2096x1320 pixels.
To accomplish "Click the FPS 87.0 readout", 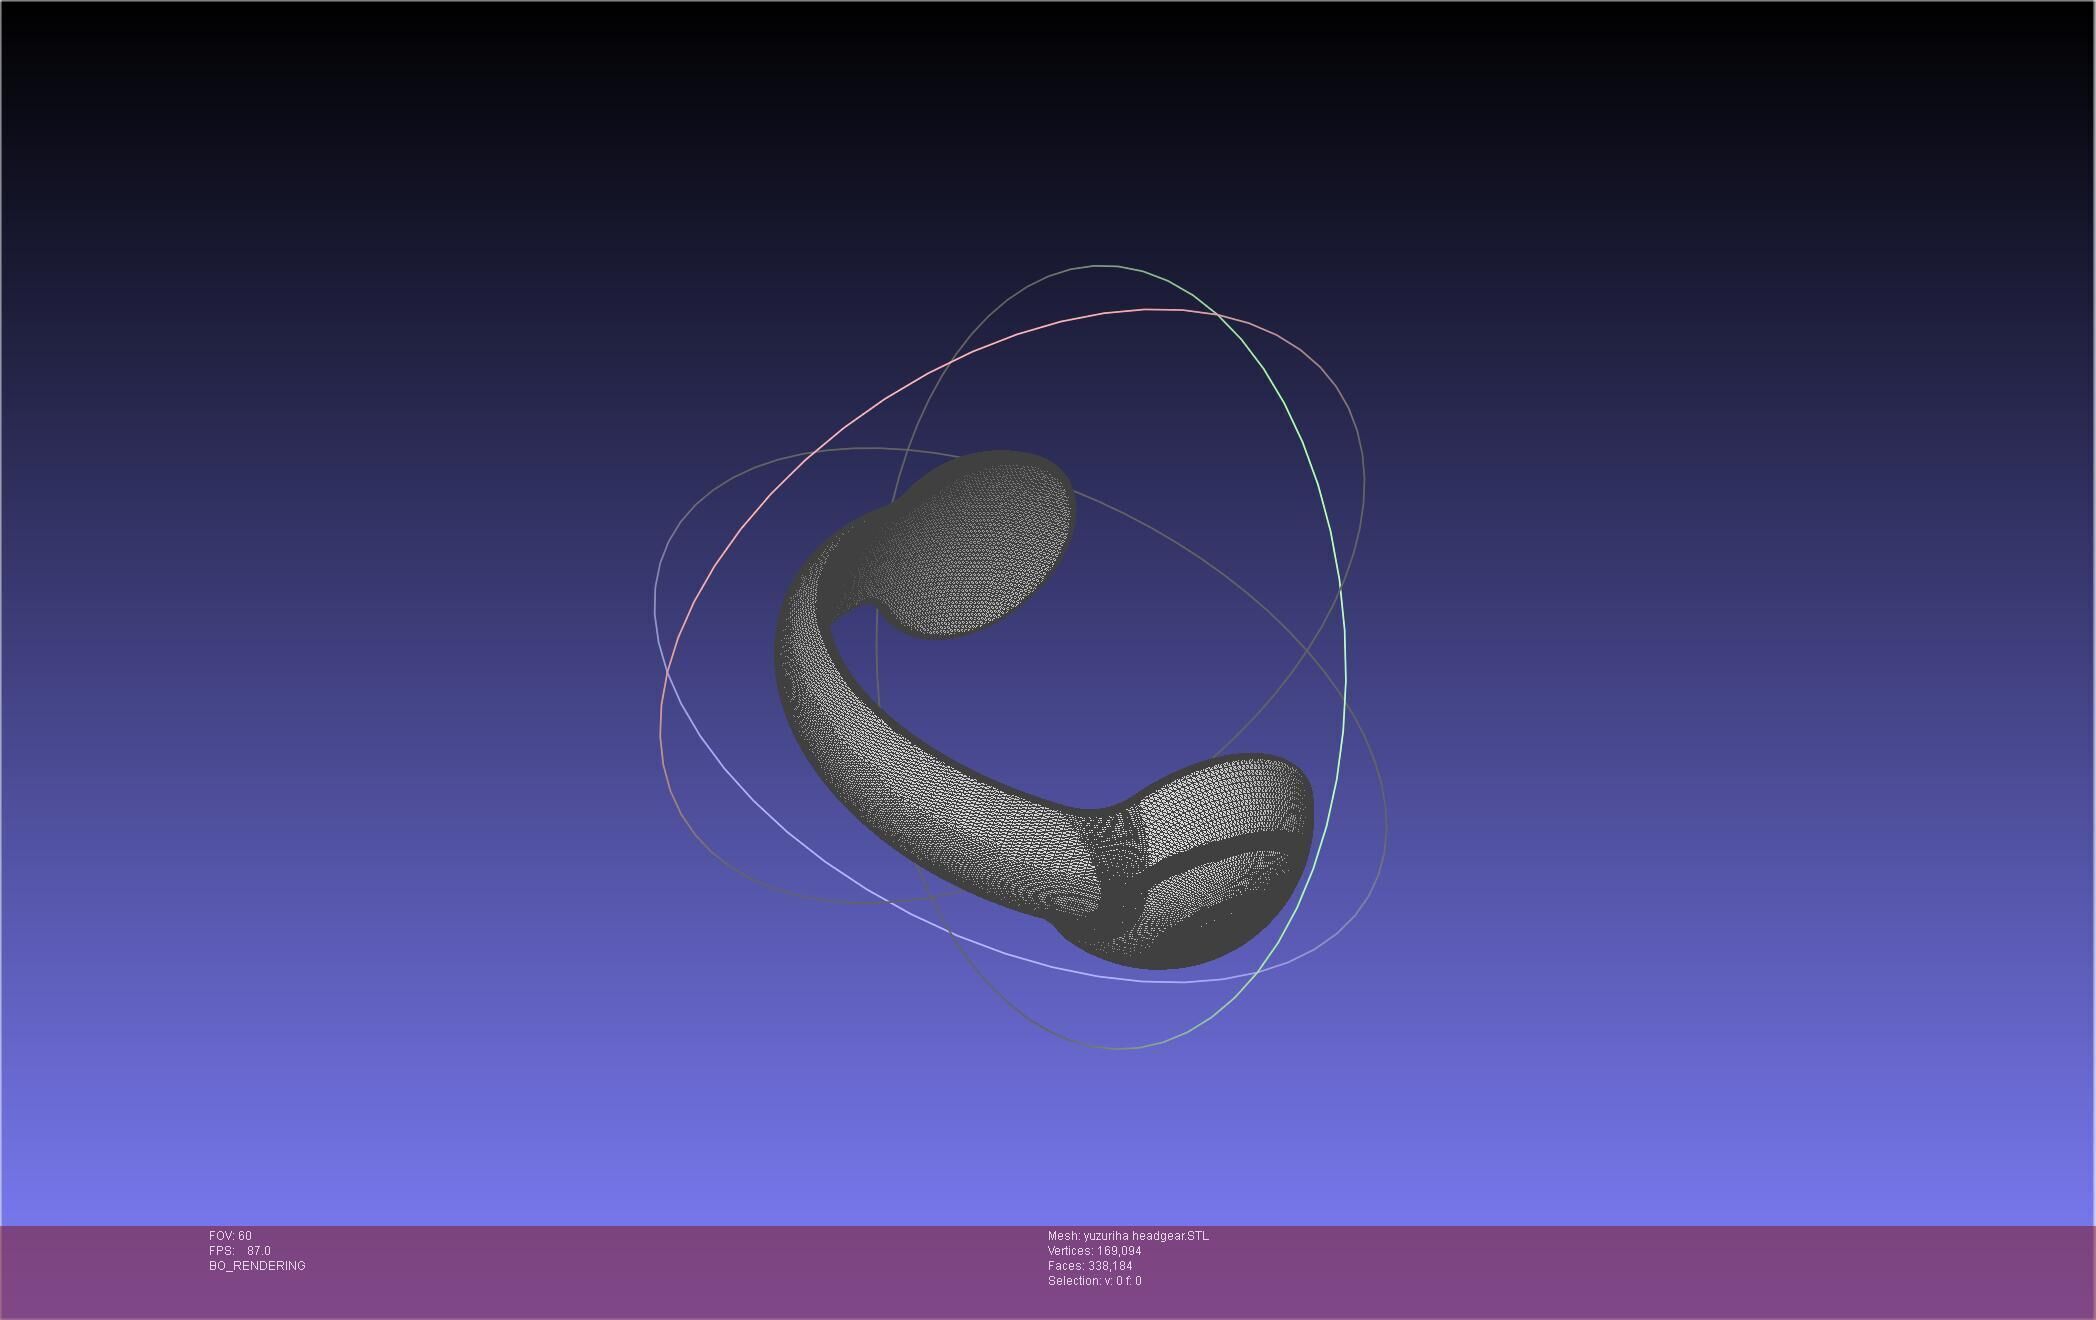I will pos(240,1251).
